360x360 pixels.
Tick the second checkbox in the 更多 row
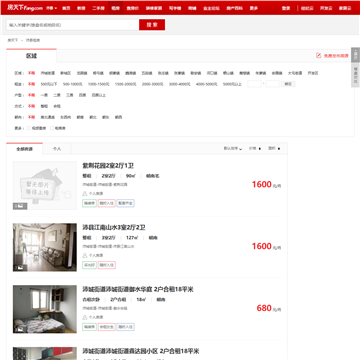tap(52, 128)
